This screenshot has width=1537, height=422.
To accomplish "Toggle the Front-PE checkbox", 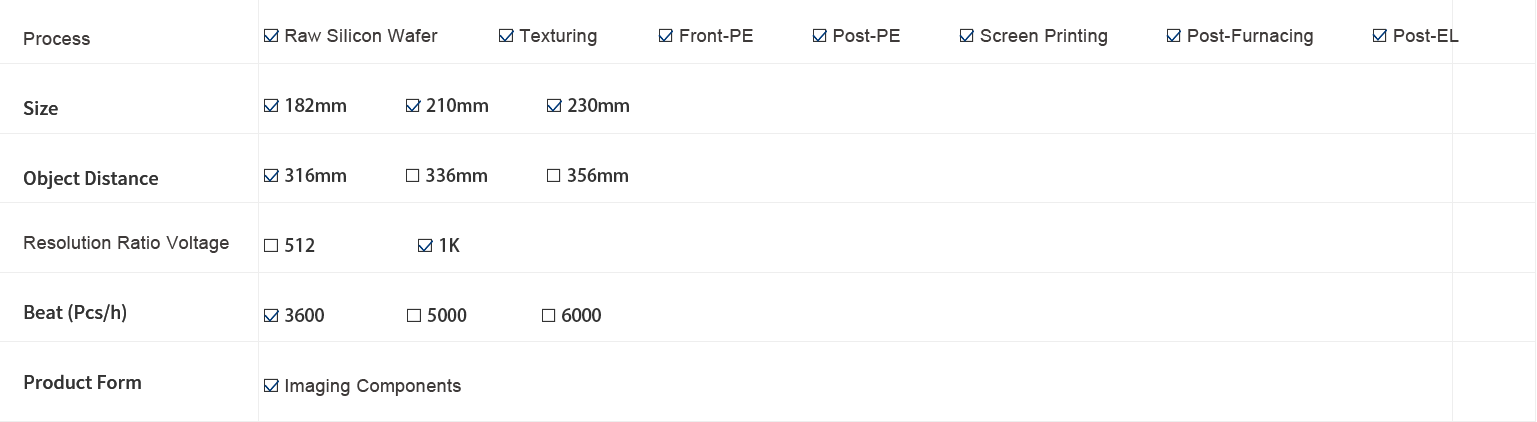I will pos(666,36).
